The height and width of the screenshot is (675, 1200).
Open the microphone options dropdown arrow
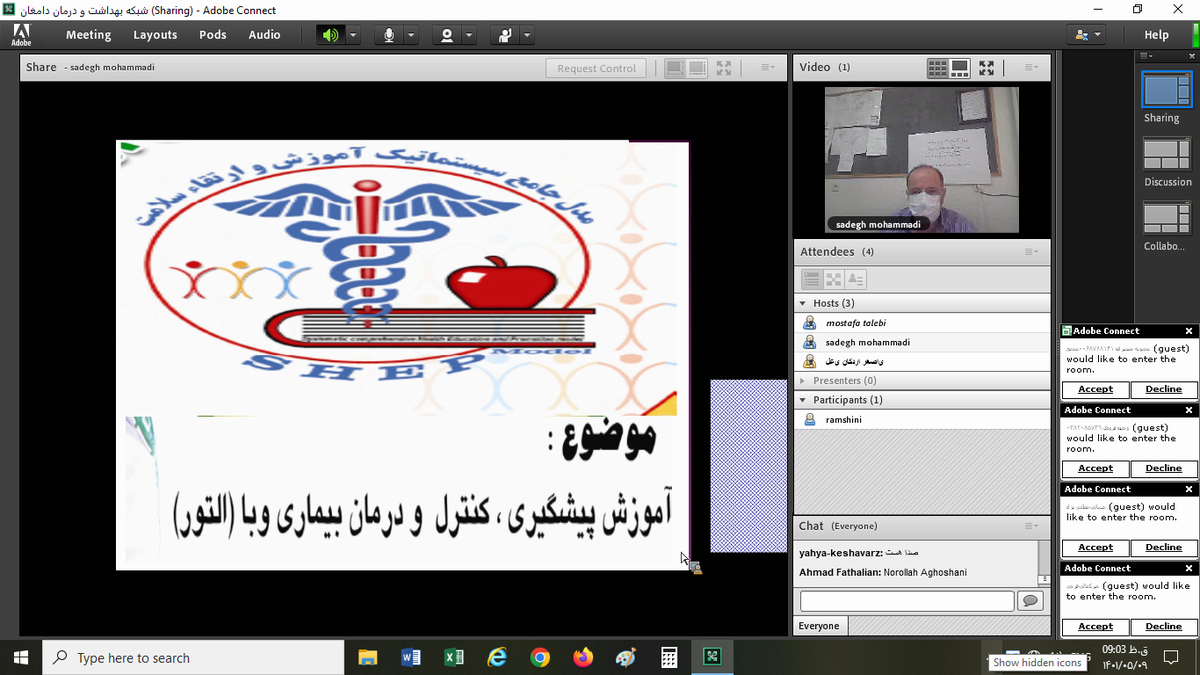tap(411, 35)
